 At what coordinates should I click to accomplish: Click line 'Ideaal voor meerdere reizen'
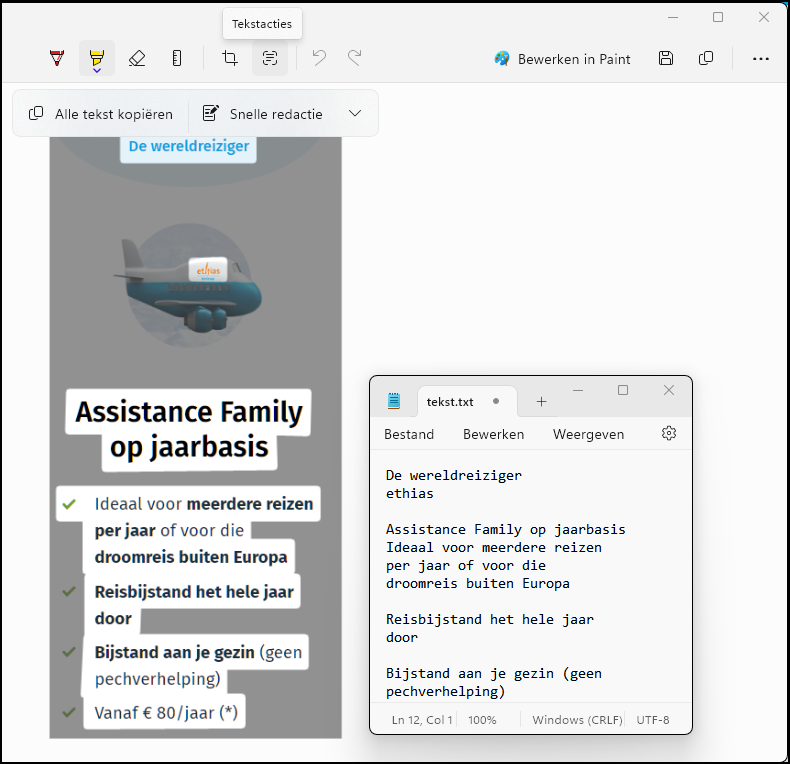point(204,503)
